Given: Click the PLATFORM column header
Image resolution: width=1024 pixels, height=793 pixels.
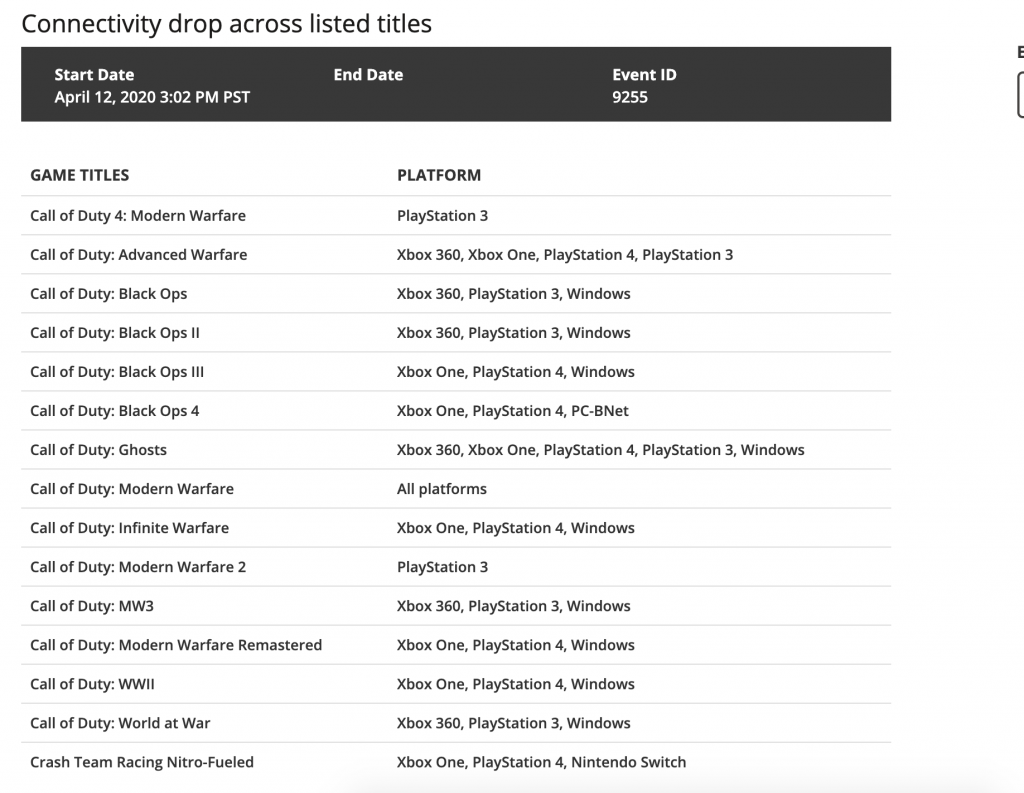Looking at the screenshot, I should click(x=439, y=175).
